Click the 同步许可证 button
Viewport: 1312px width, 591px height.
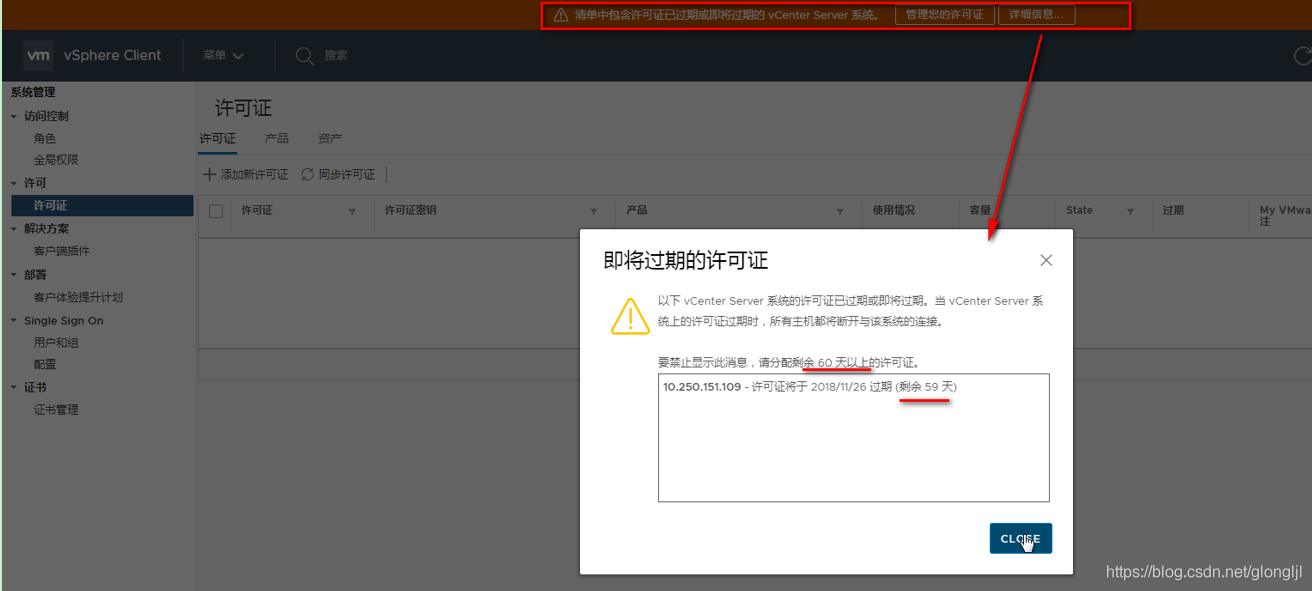[x=338, y=174]
